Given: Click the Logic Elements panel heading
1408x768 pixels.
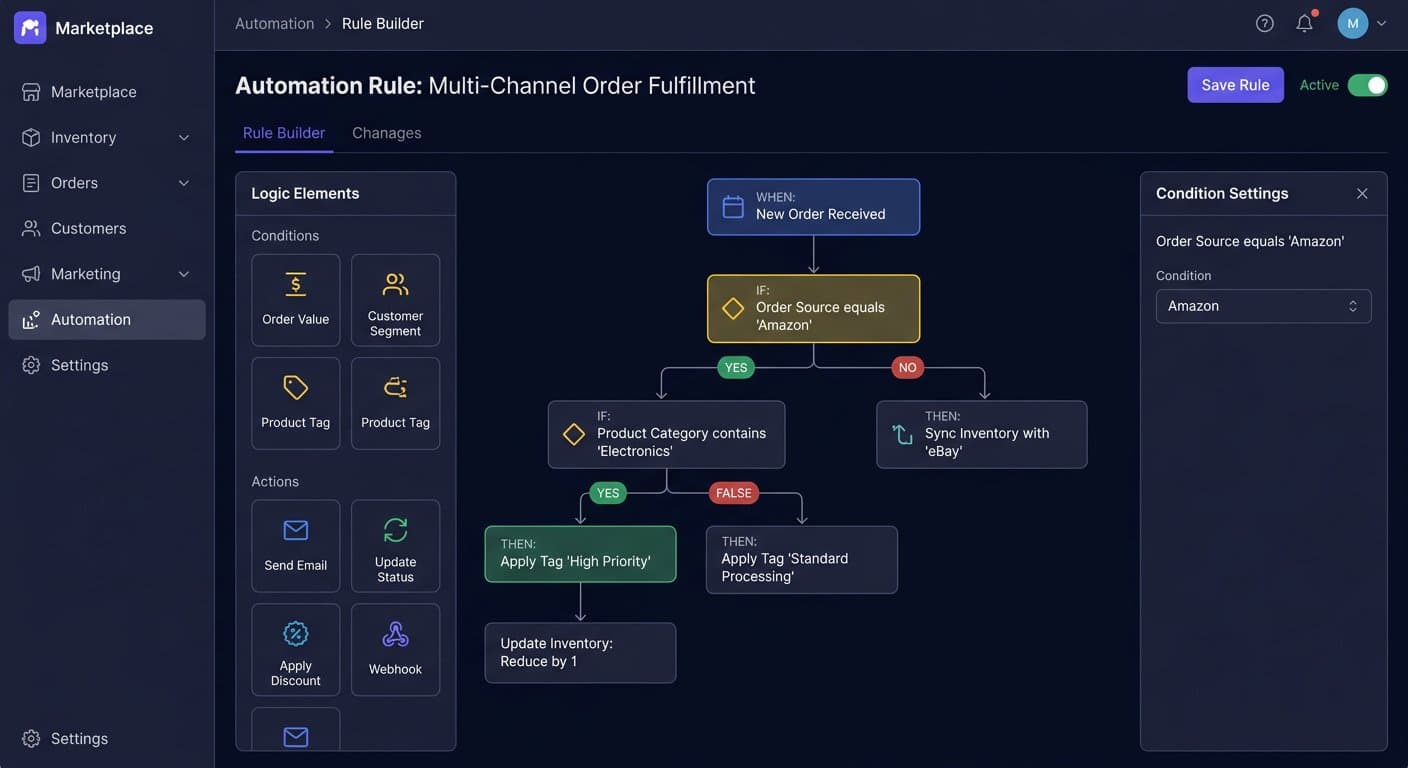Looking at the screenshot, I should pos(305,194).
